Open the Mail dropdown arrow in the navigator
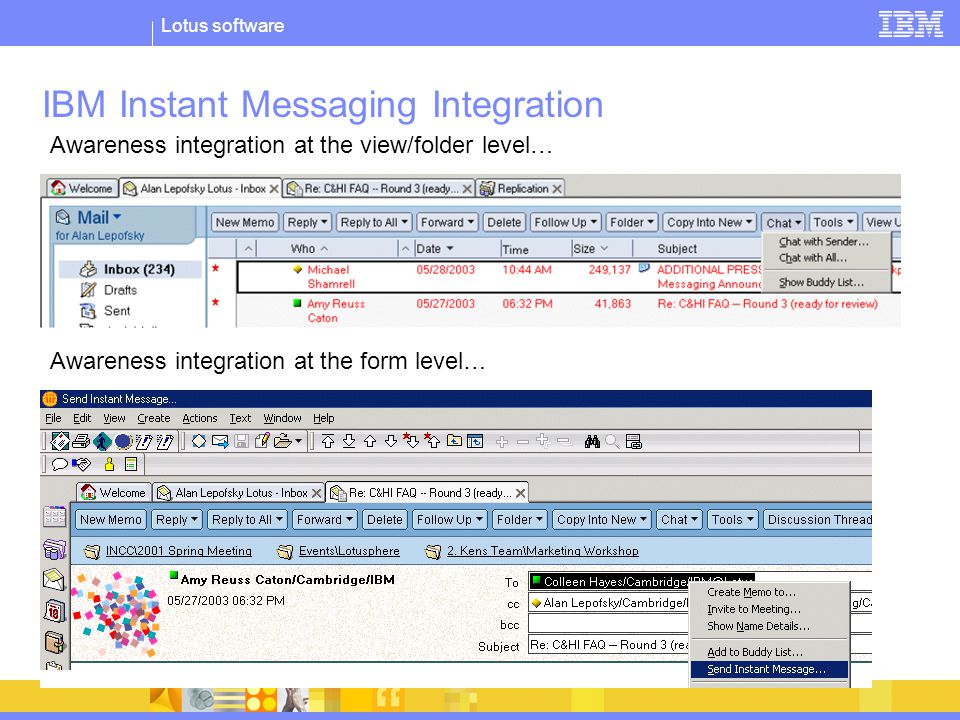The image size is (960, 720). coord(117,217)
